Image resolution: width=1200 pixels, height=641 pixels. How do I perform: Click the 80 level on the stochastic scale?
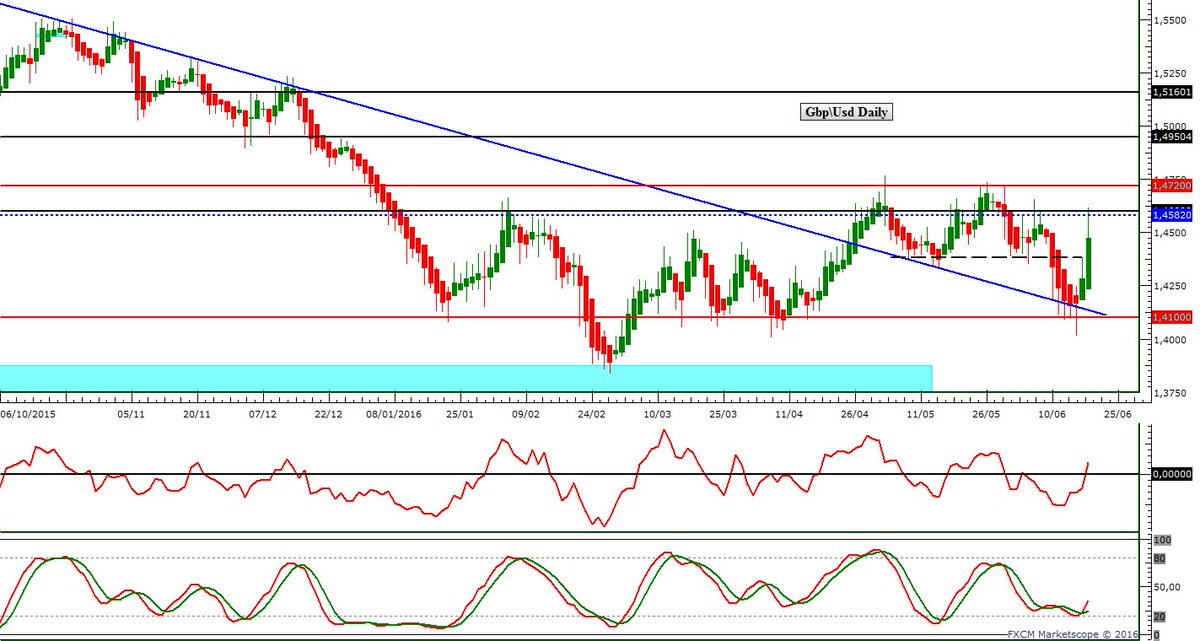coord(1159,558)
